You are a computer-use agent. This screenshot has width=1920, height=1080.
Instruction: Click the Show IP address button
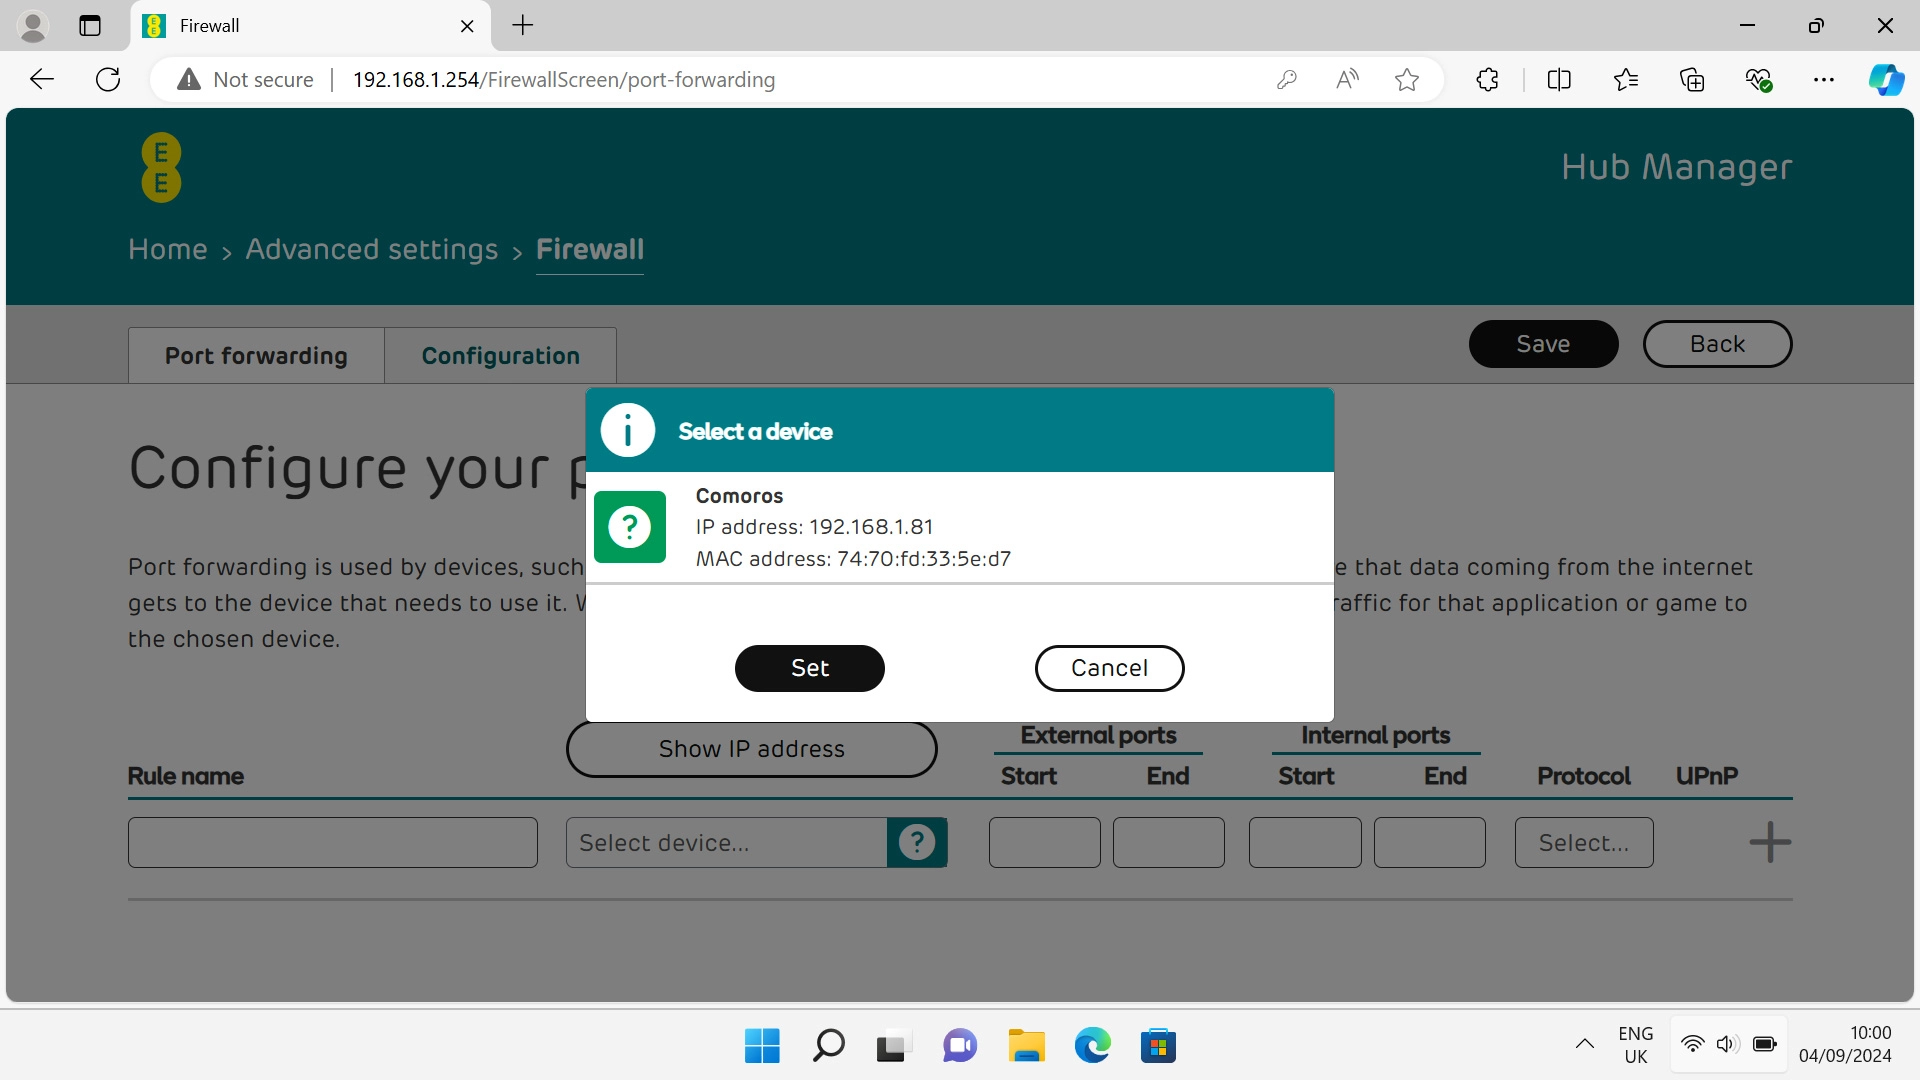[x=751, y=748]
